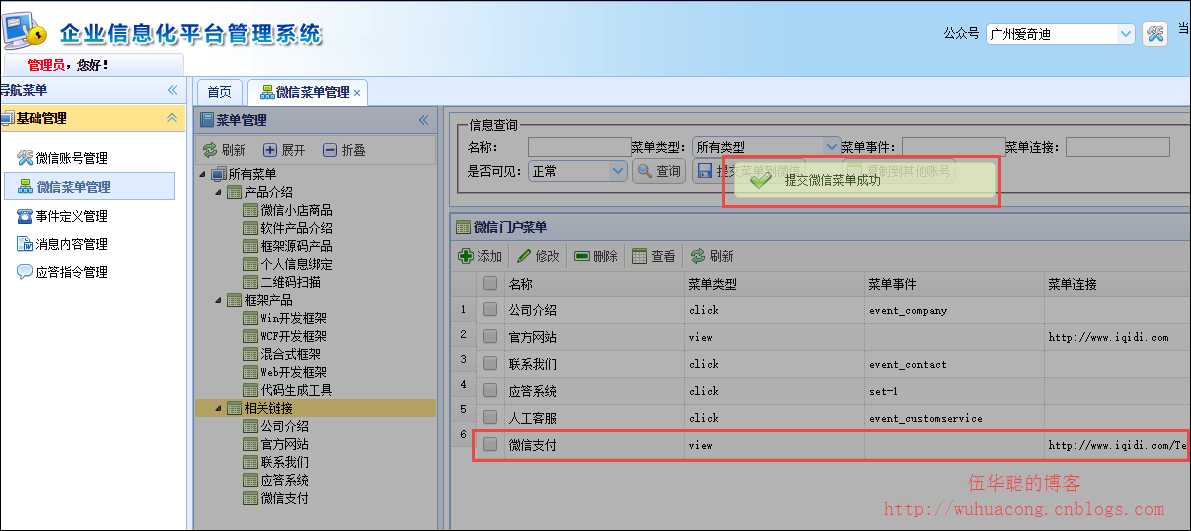Select Win开发框架 tree node
This screenshot has width=1191, height=531.
pos(286,318)
